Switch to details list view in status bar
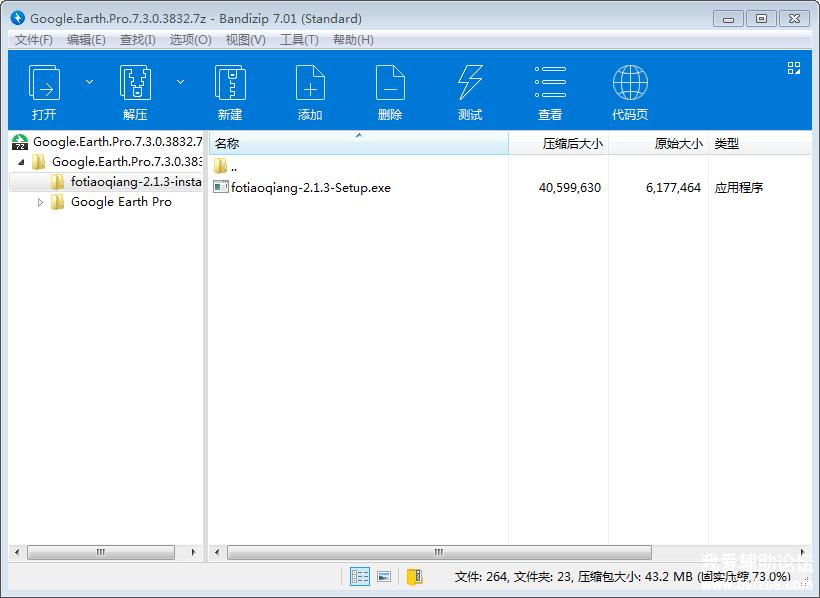Screen dimensions: 820x598 (x=360, y=577)
